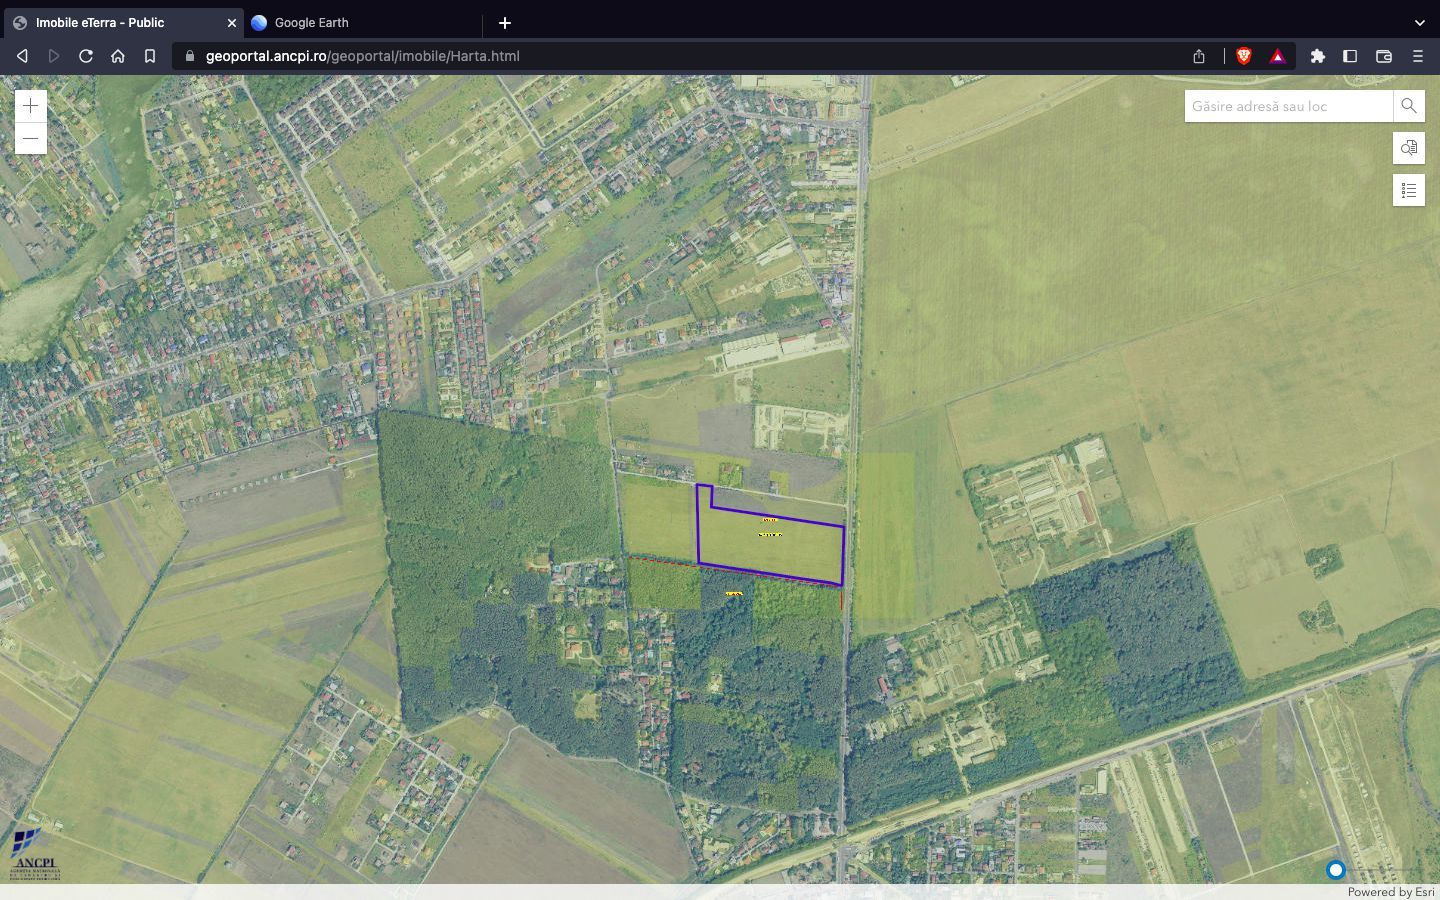The height and width of the screenshot is (900, 1440).
Task: Expand the tab search dropdown
Action: pyautogui.click(x=1419, y=22)
